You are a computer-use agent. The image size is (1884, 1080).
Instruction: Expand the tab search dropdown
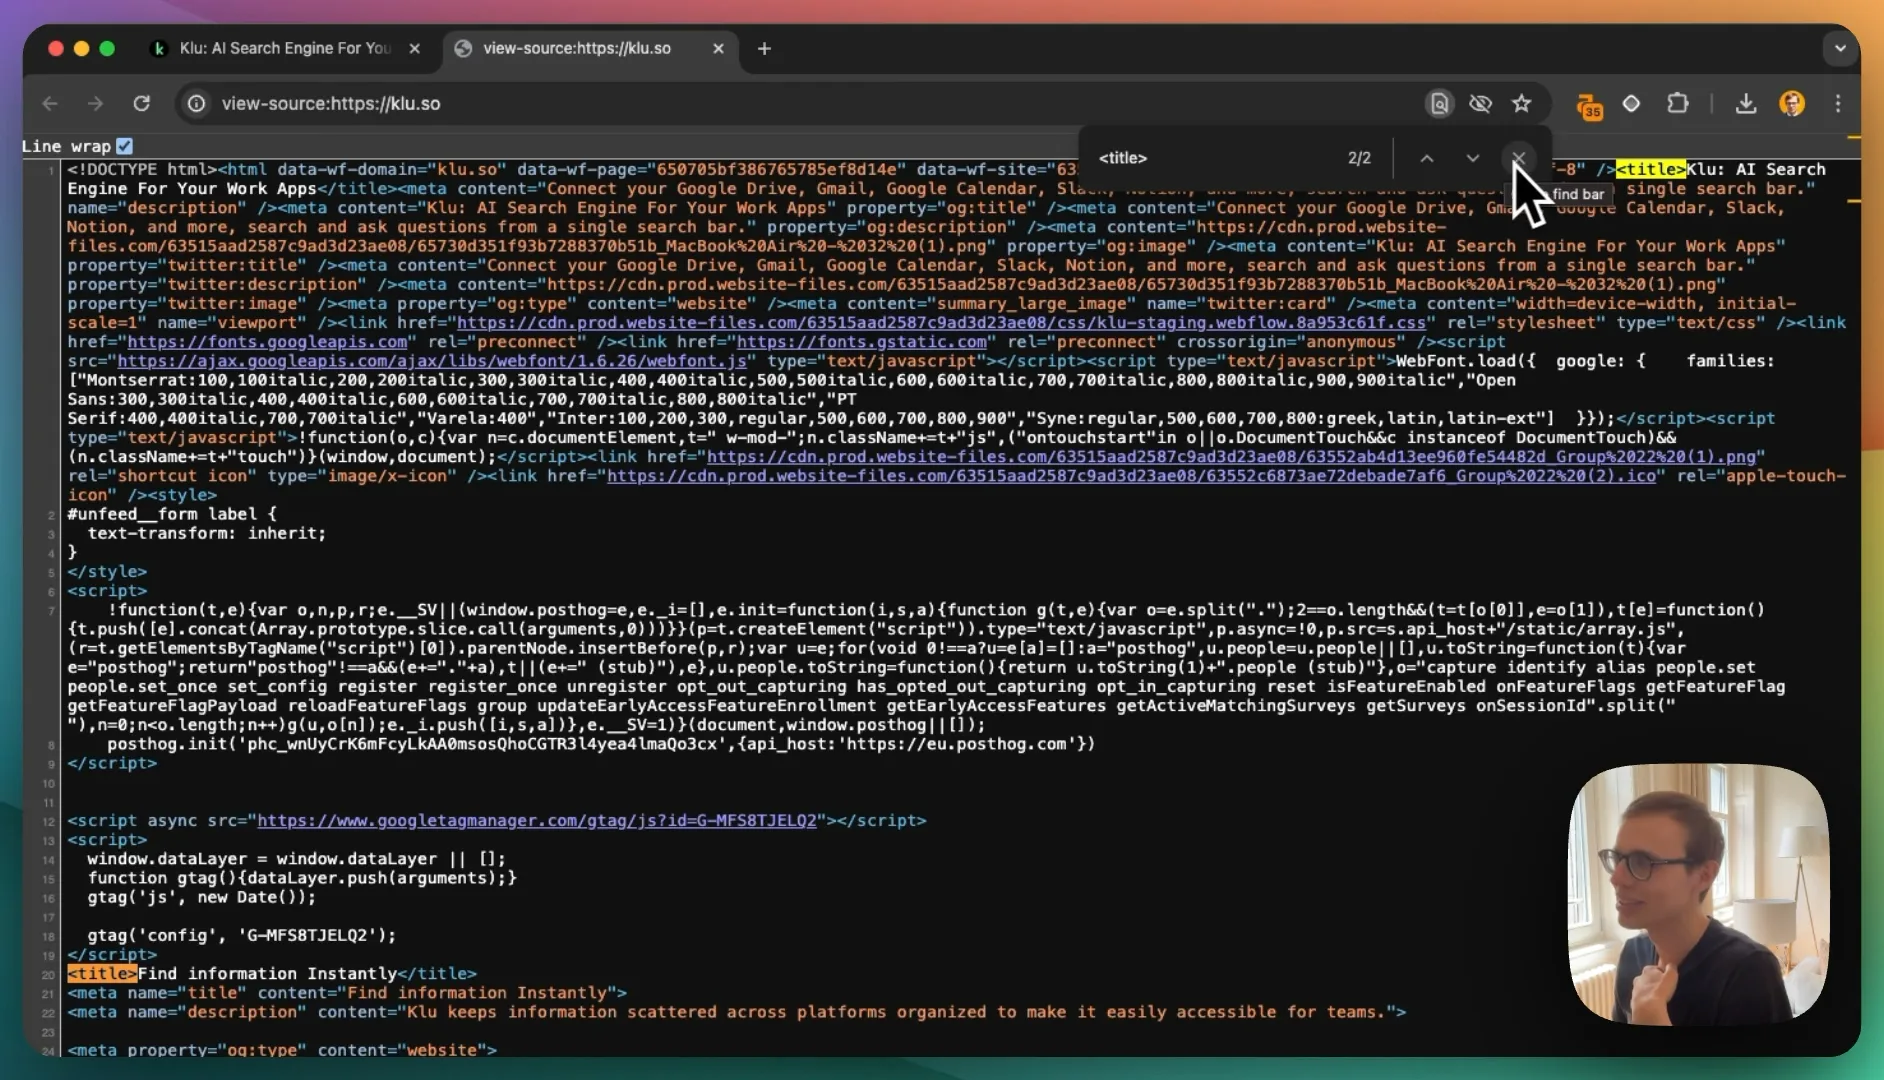click(x=1840, y=48)
